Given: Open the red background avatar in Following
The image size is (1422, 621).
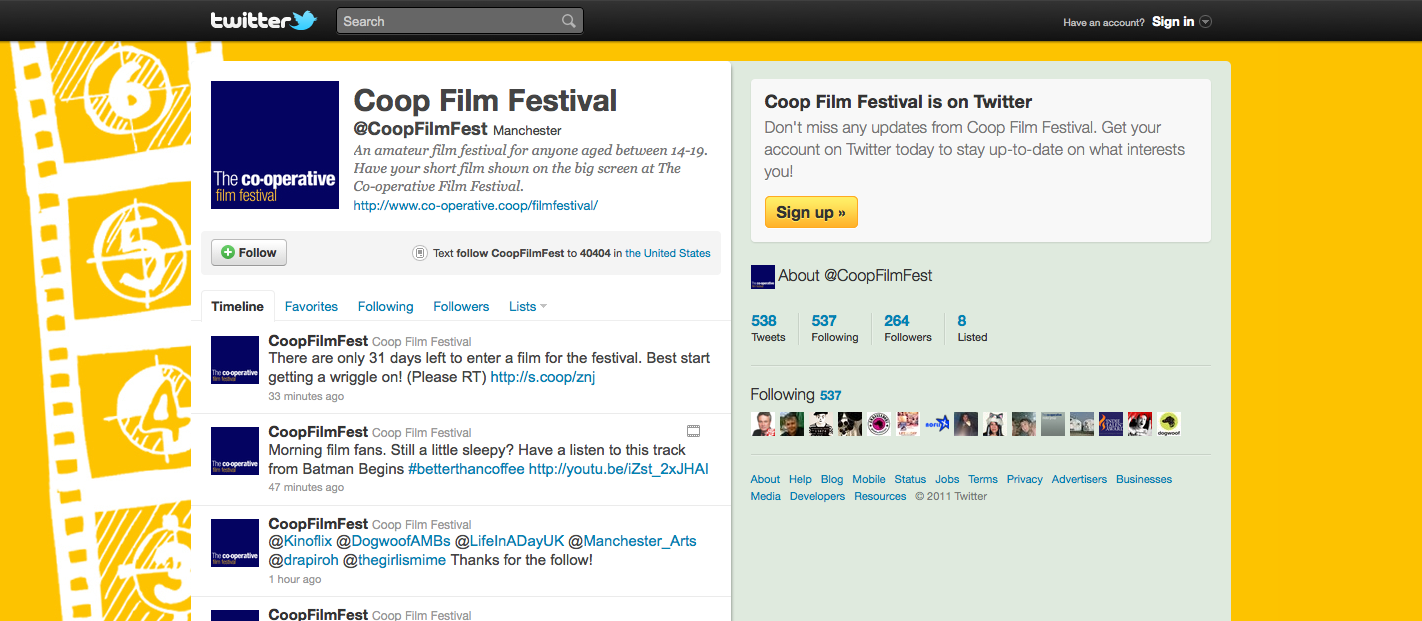Looking at the screenshot, I should pyautogui.click(x=1140, y=424).
